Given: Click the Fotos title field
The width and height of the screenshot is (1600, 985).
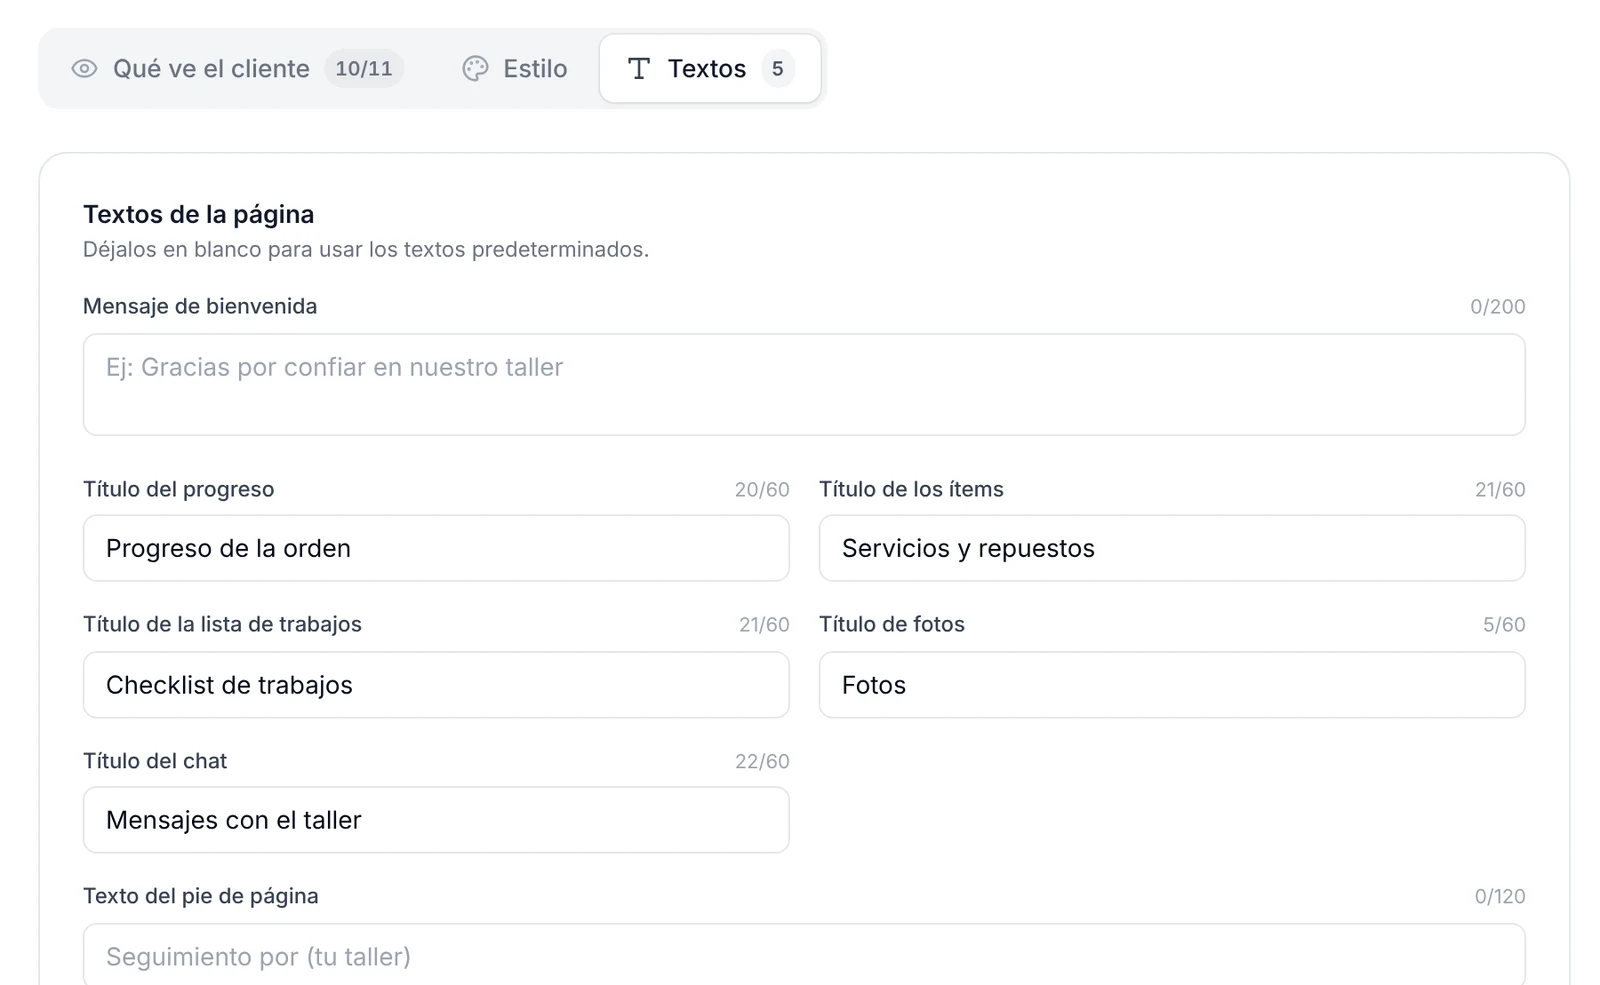Looking at the screenshot, I should click(x=1172, y=685).
